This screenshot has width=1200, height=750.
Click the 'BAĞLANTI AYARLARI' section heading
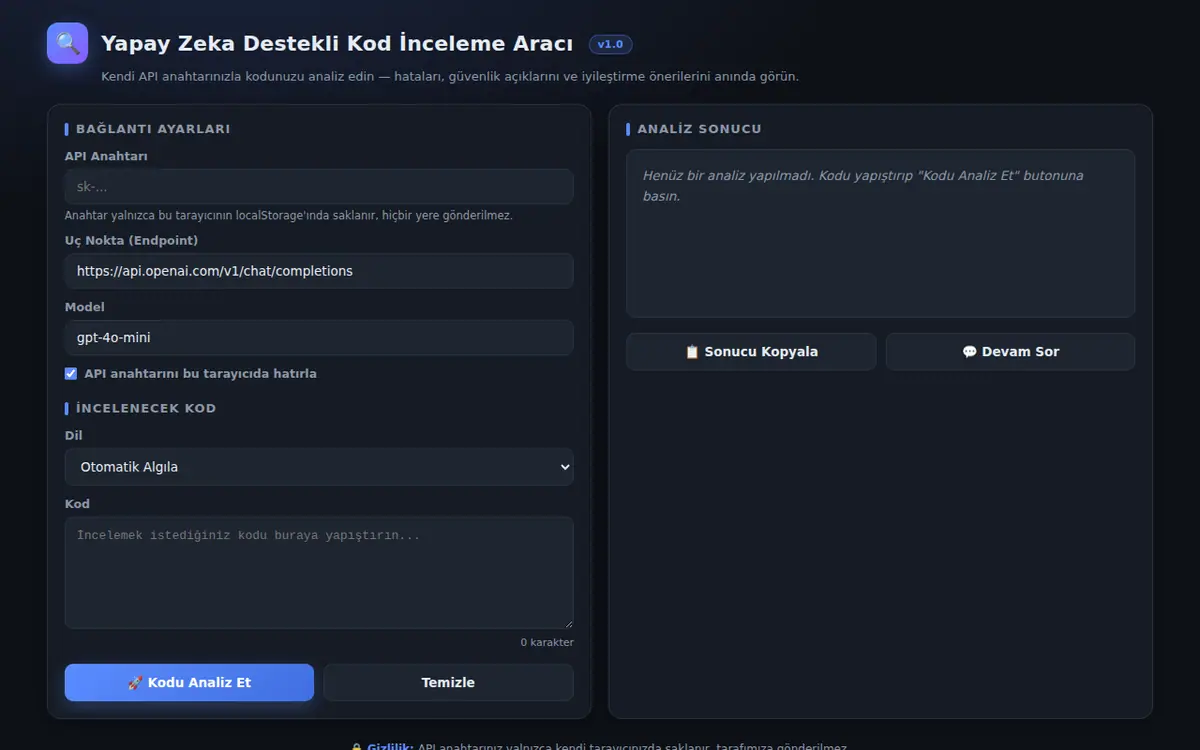pos(153,129)
